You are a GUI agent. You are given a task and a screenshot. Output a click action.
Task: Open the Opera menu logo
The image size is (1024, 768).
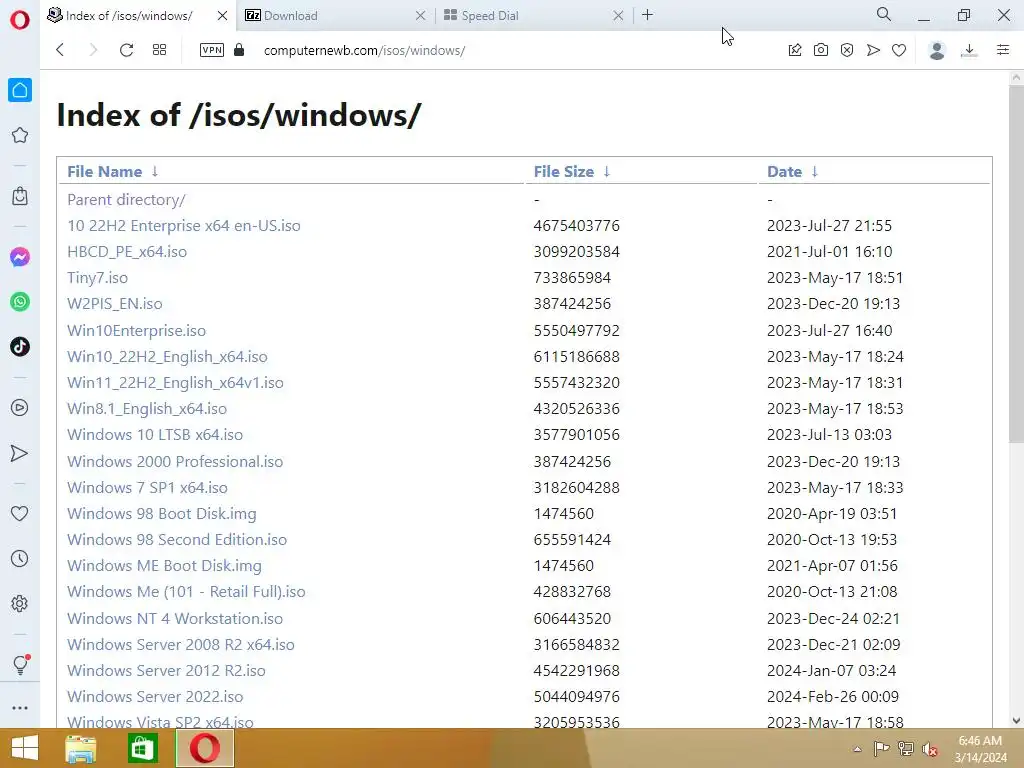[x=20, y=20]
